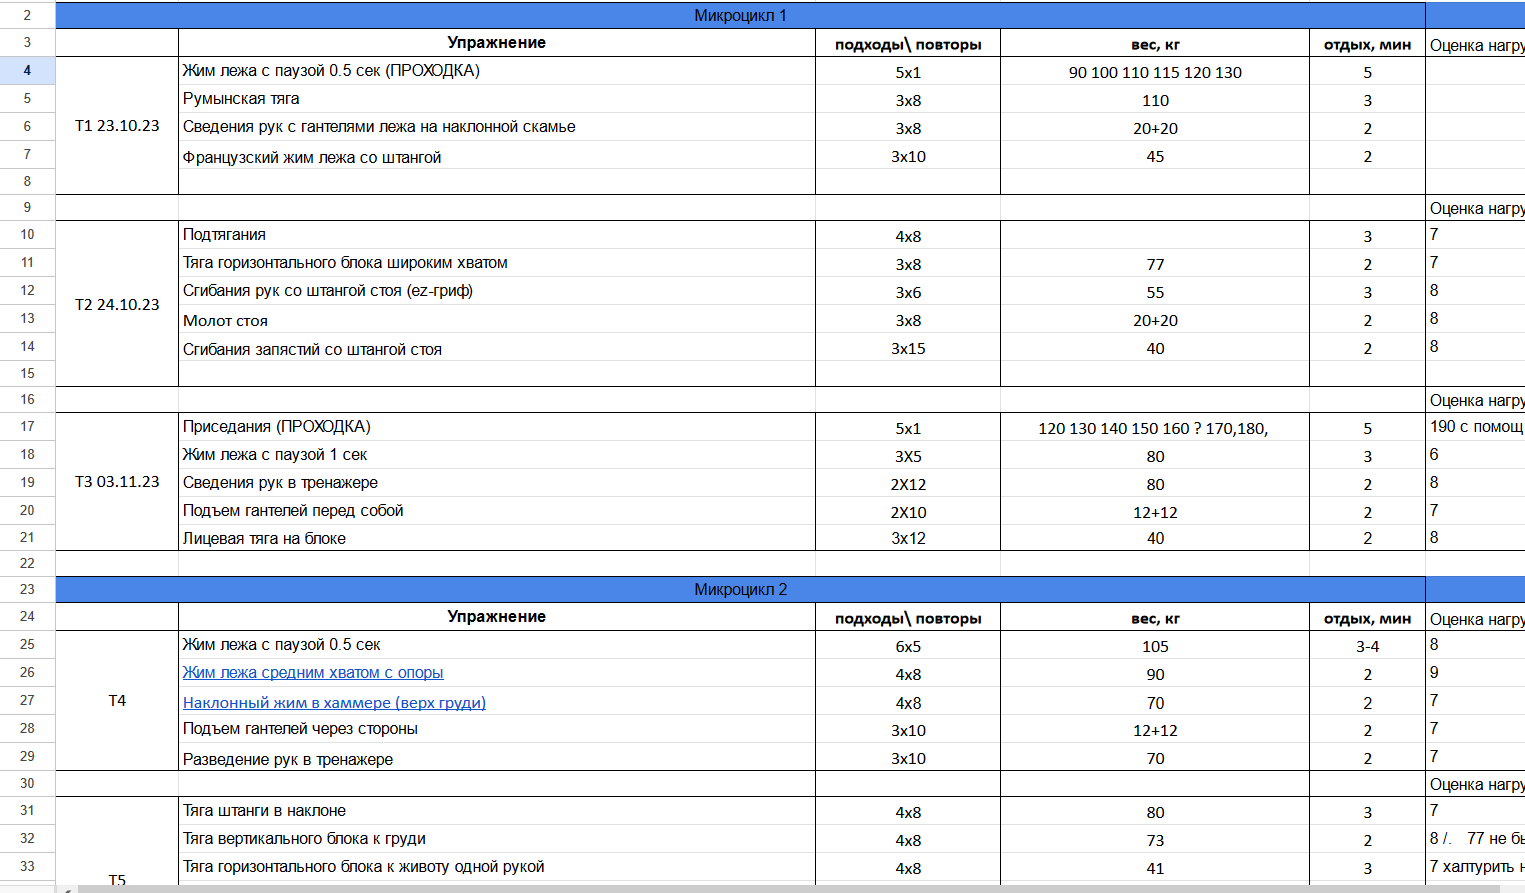This screenshot has width=1525, height=893.
Task: Select cell 'Тяга штанги в наклоне'
Action: 497,811
